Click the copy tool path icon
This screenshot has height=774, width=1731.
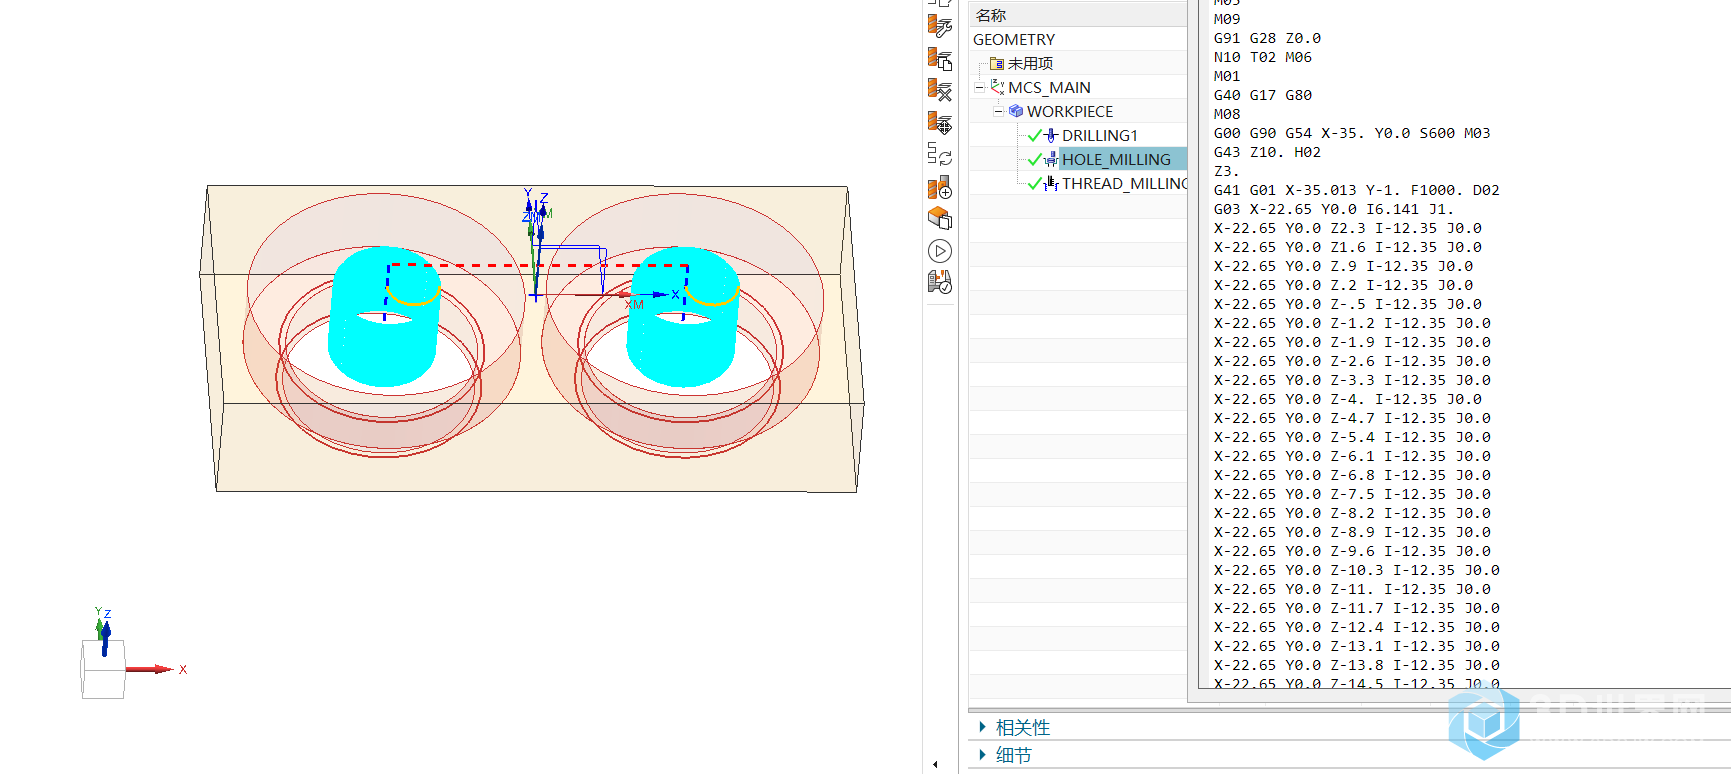939,58
